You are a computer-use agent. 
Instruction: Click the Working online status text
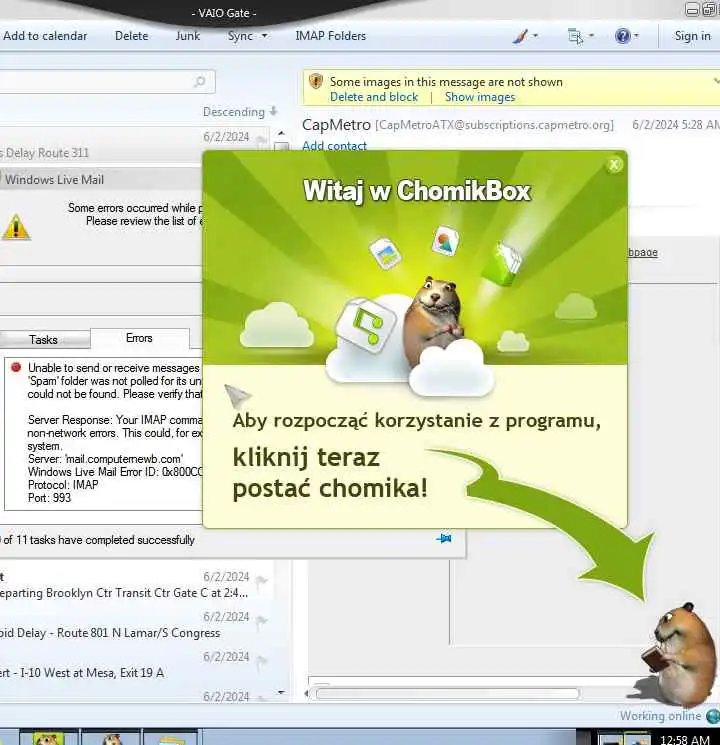tap(660, 716)
